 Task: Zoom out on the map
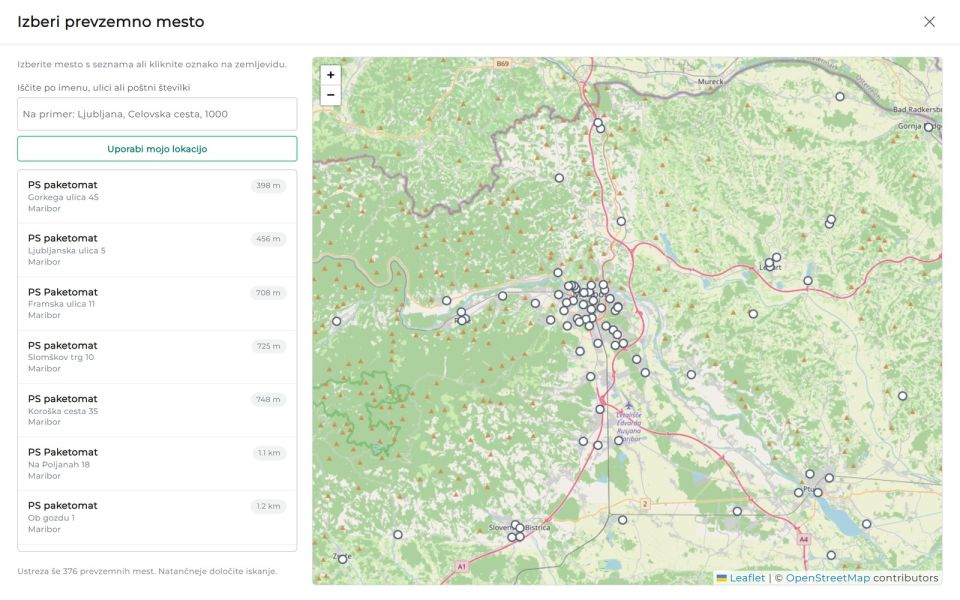pyautogui.click(x=331, y=95)
